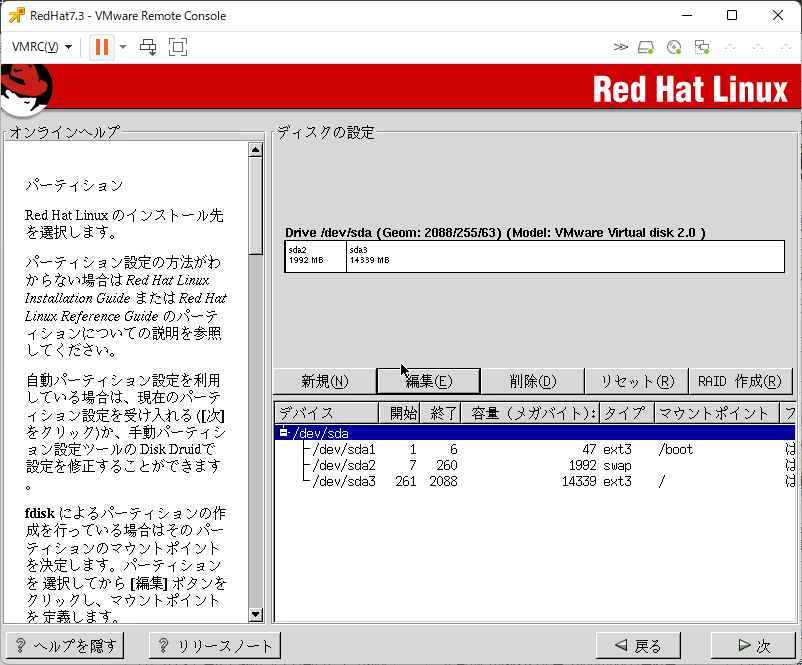
Task: Click the sda2 1992 MB disk segment
Action: tap(316, 256)
